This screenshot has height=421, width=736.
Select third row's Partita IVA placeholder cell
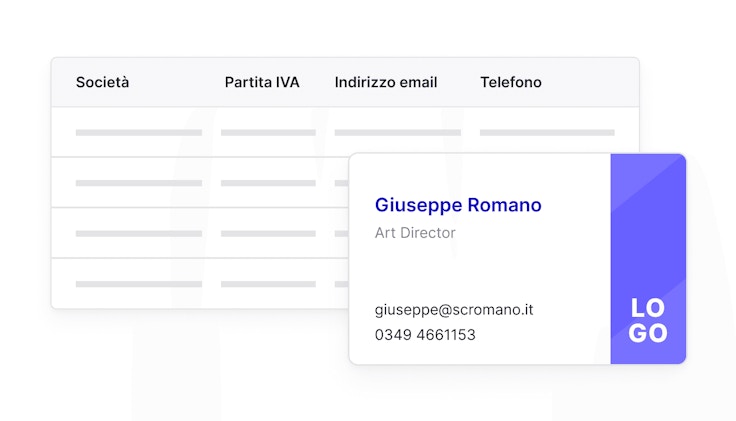coord(268,233)
